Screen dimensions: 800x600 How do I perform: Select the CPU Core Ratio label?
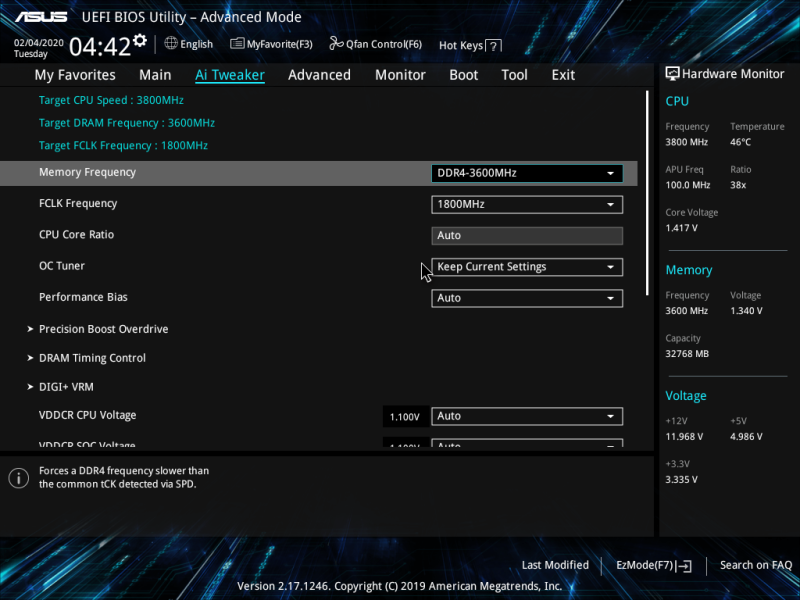[77, 235]
